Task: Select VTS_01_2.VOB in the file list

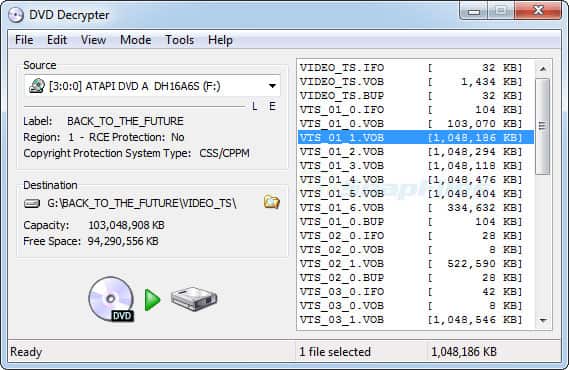Action: click(416, 152)
